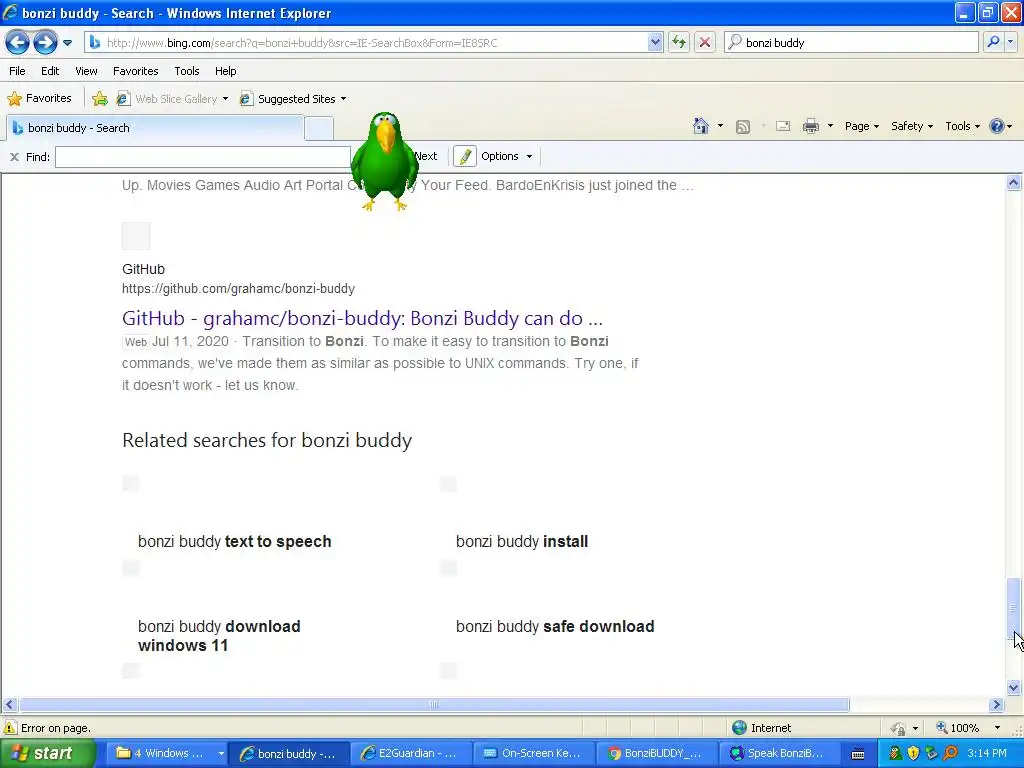1024x768 pixels.
Task: Click the search magnifier button in search box
Action: 993,42
